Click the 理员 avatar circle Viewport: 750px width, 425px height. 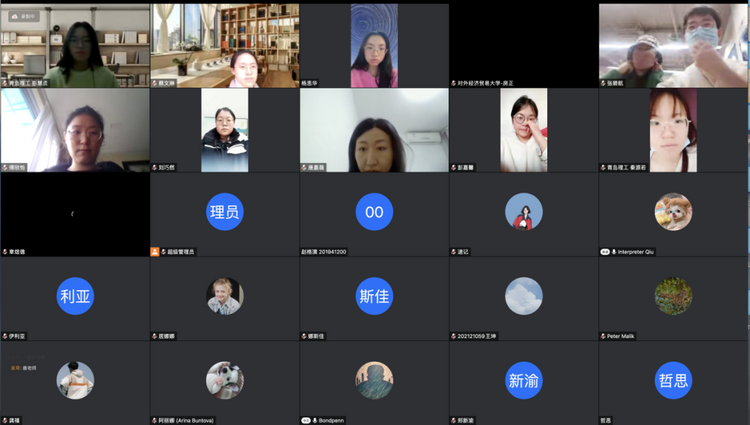tap(225, 212)
